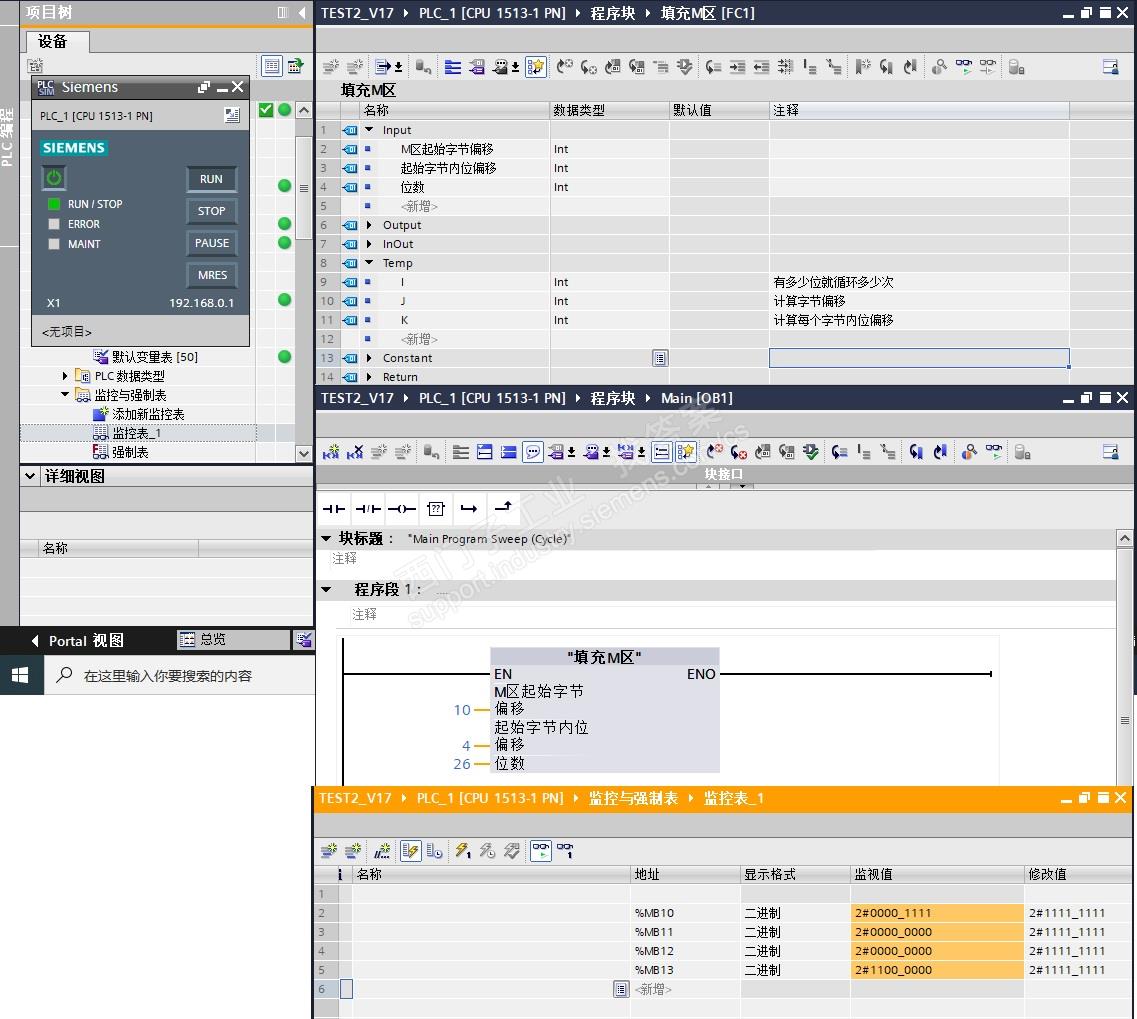
Task: Click the PLCSIM power button
Action: [x=54, y=178]
